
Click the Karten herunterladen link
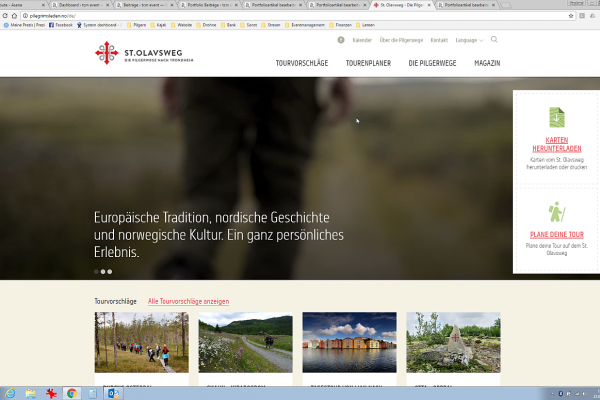[x=557, y=144]
